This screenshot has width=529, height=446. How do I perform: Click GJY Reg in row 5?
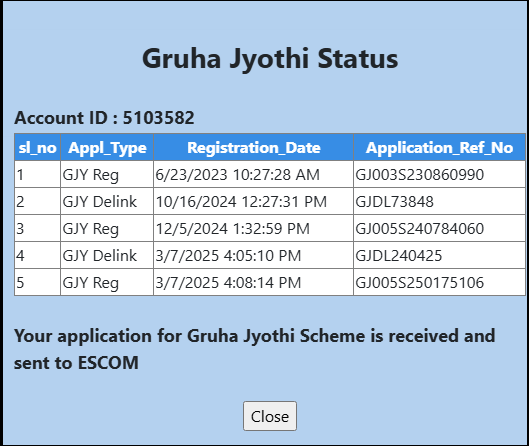coord(90,283)
